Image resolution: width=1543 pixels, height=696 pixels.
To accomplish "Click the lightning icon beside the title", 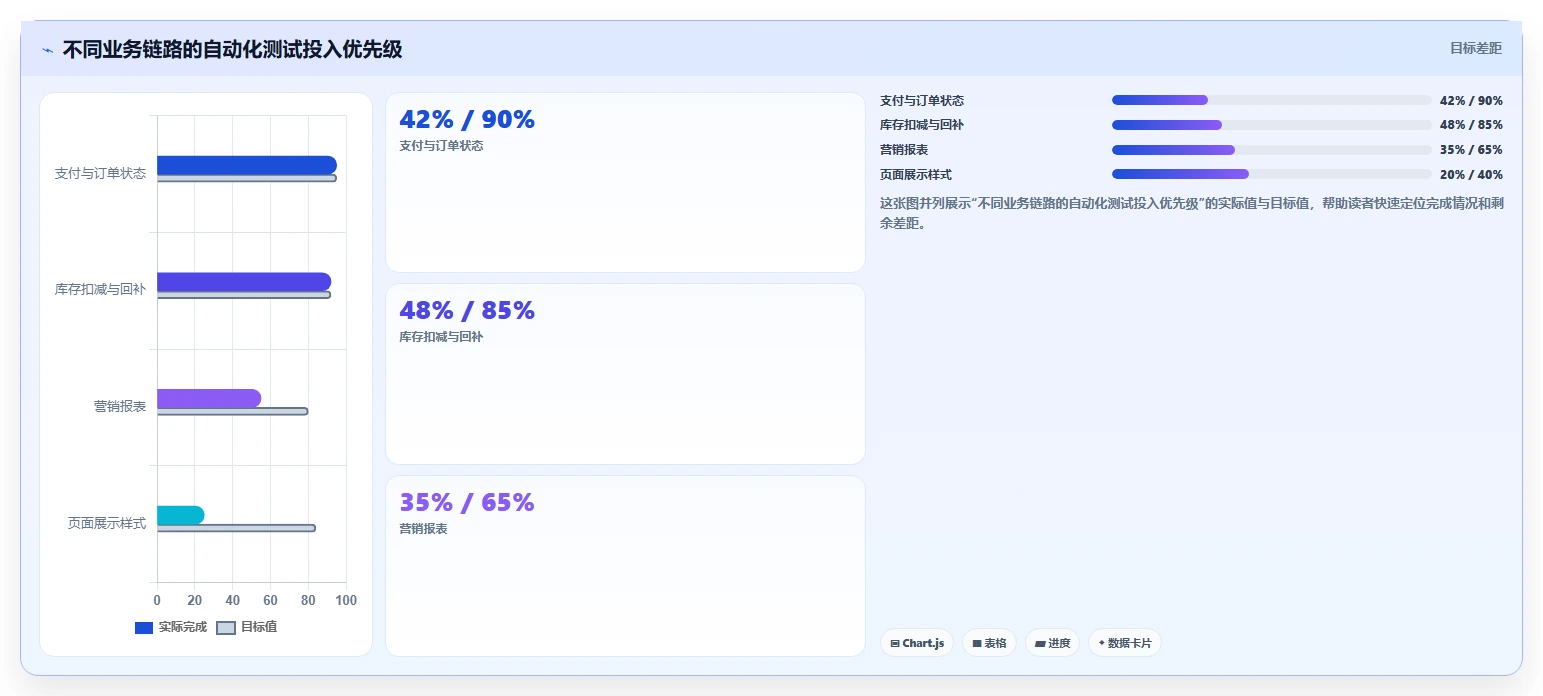I will point(47,50).
